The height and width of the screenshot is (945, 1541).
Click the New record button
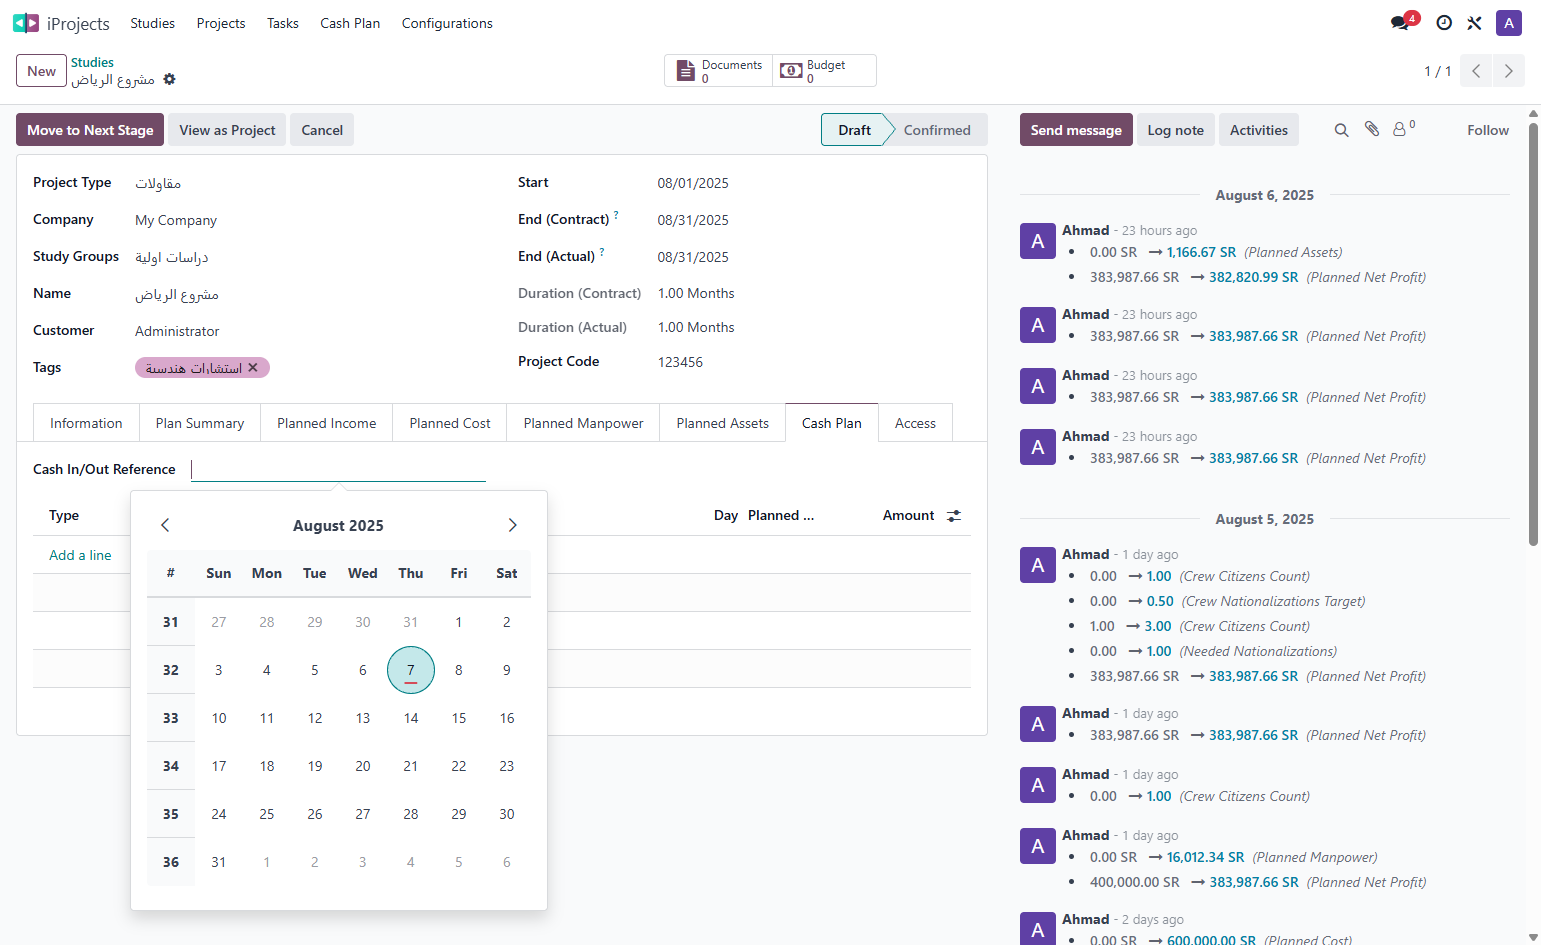pyautogui.click(x=42, y=71)
